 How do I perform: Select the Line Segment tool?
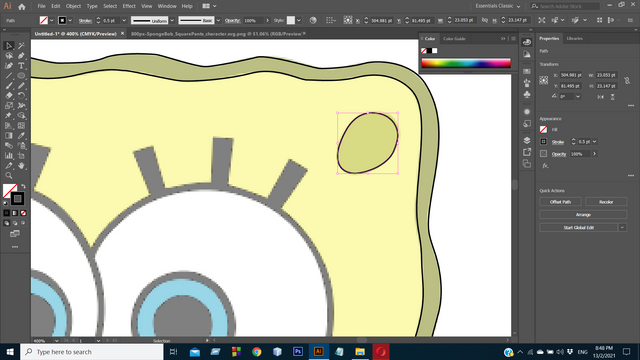tap(9, 76)
